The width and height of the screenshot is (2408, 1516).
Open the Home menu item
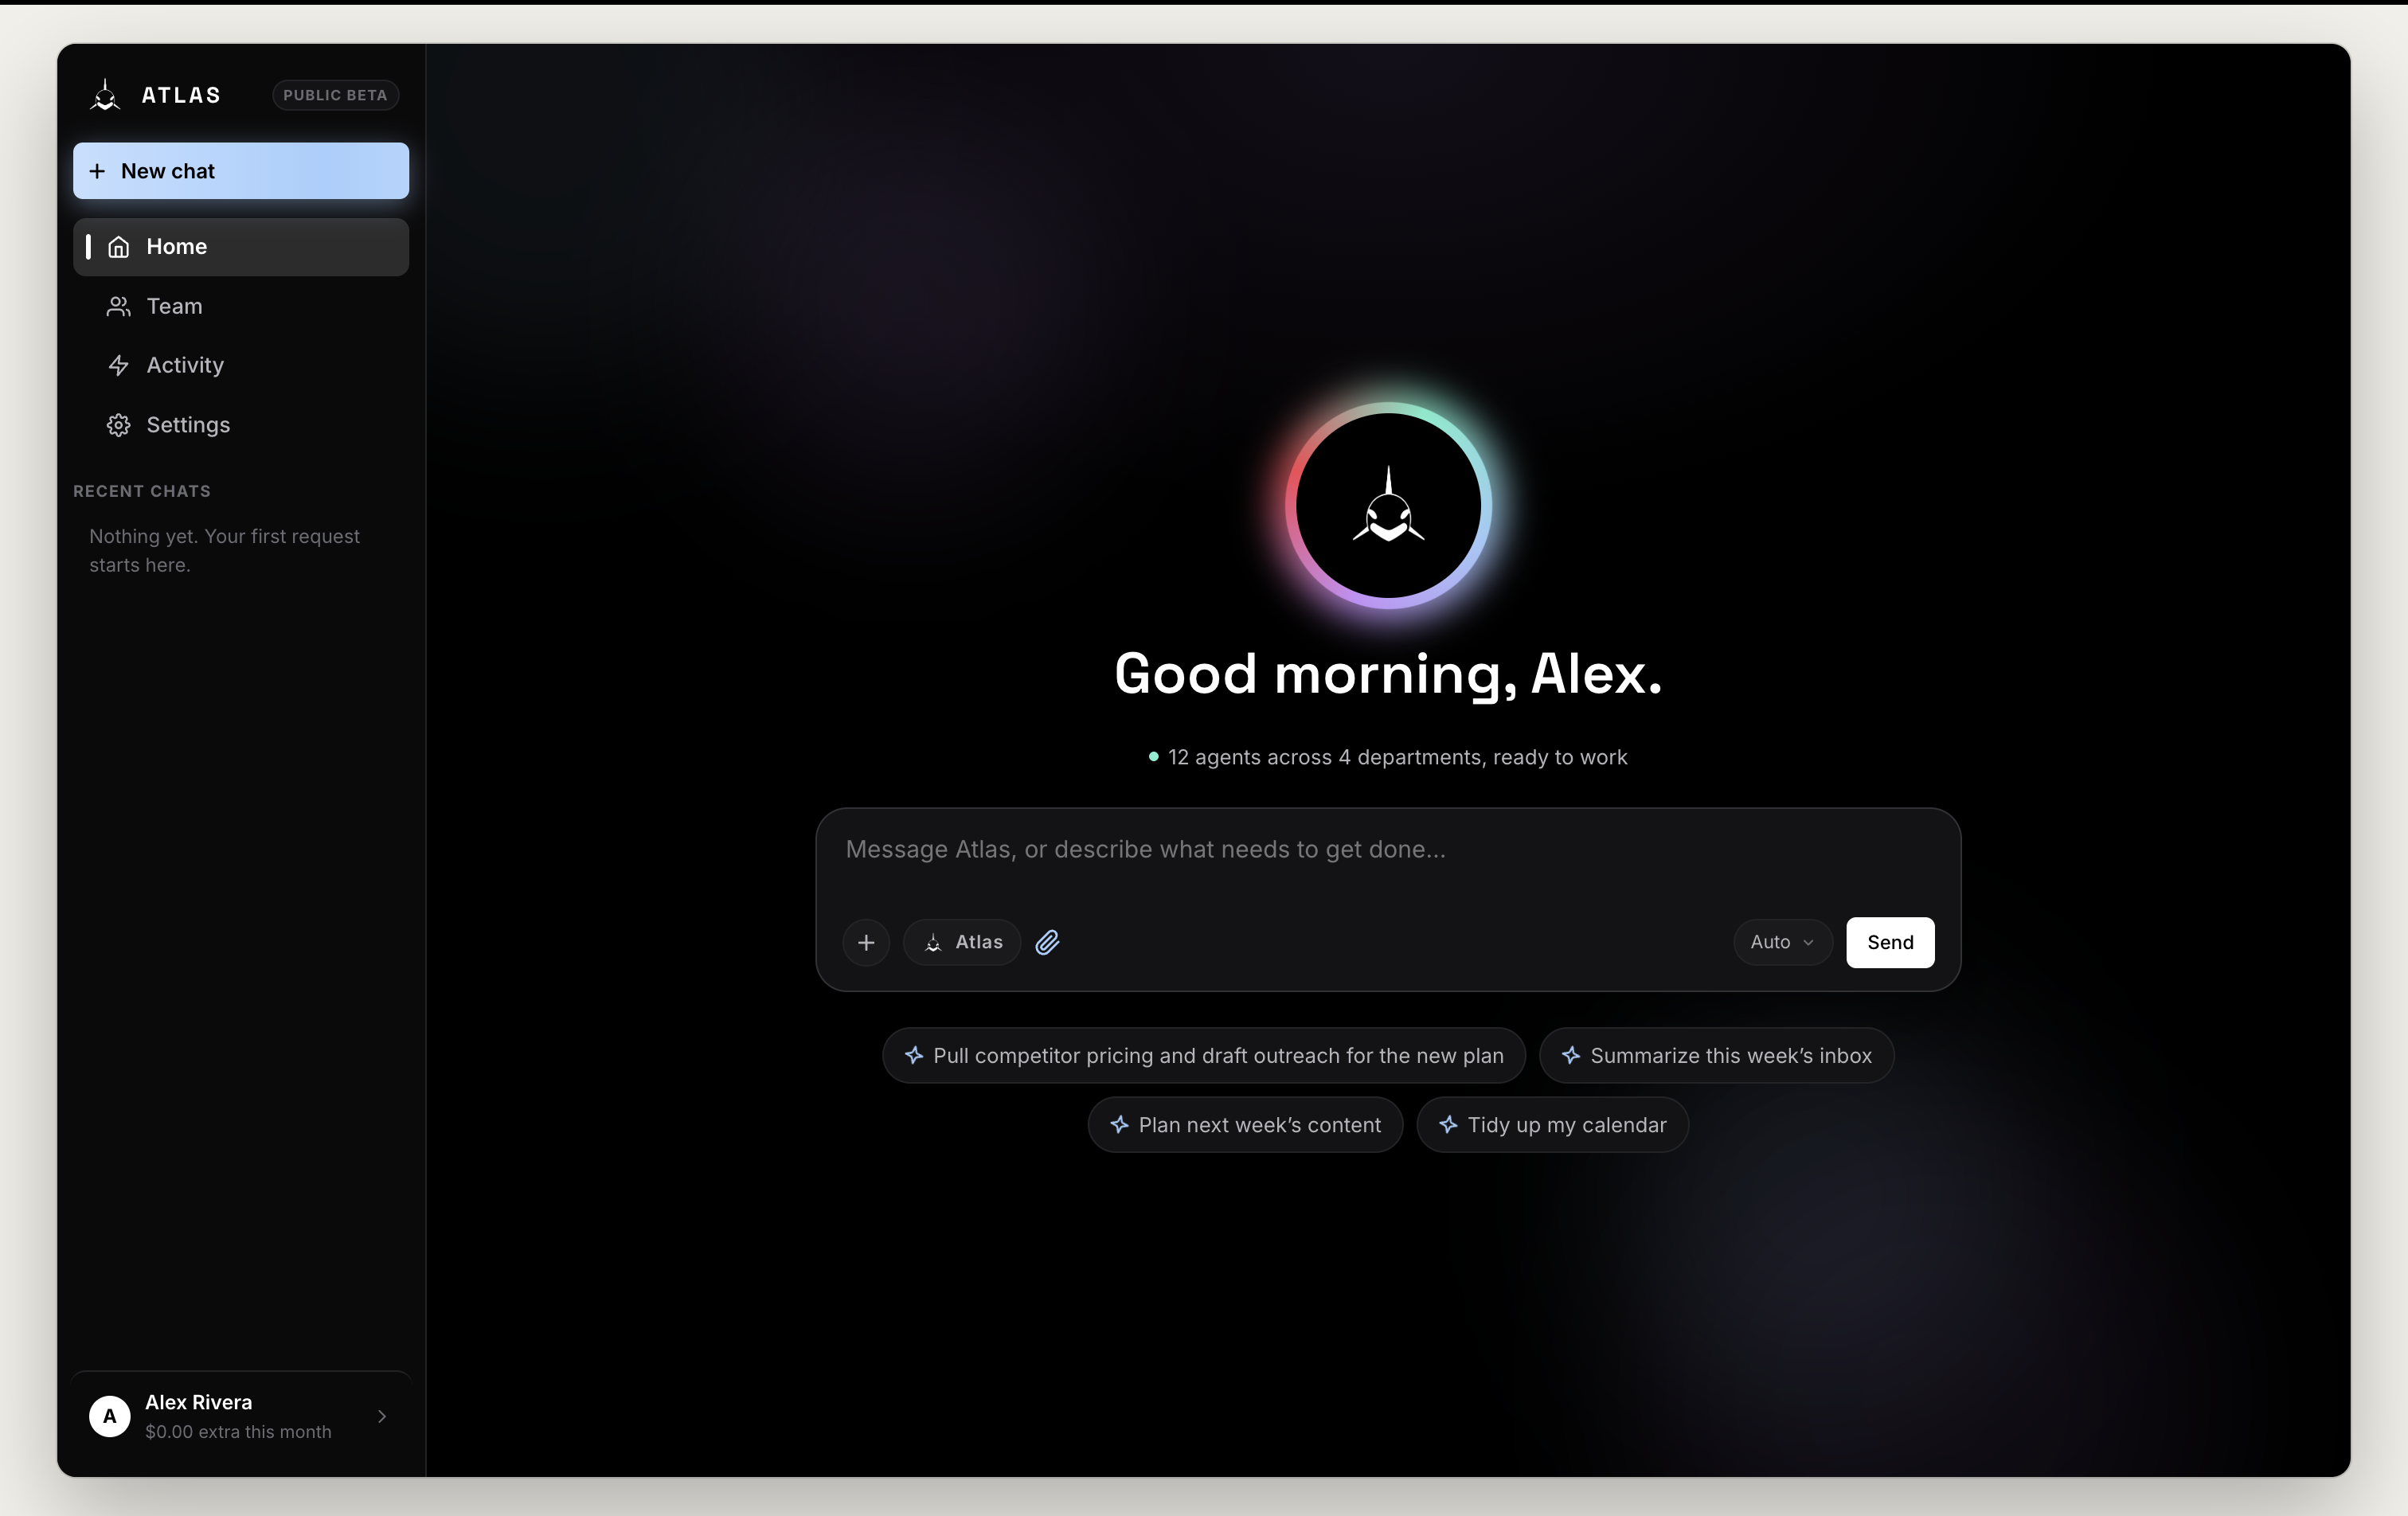pyautogui.click(x=241, y=247)
